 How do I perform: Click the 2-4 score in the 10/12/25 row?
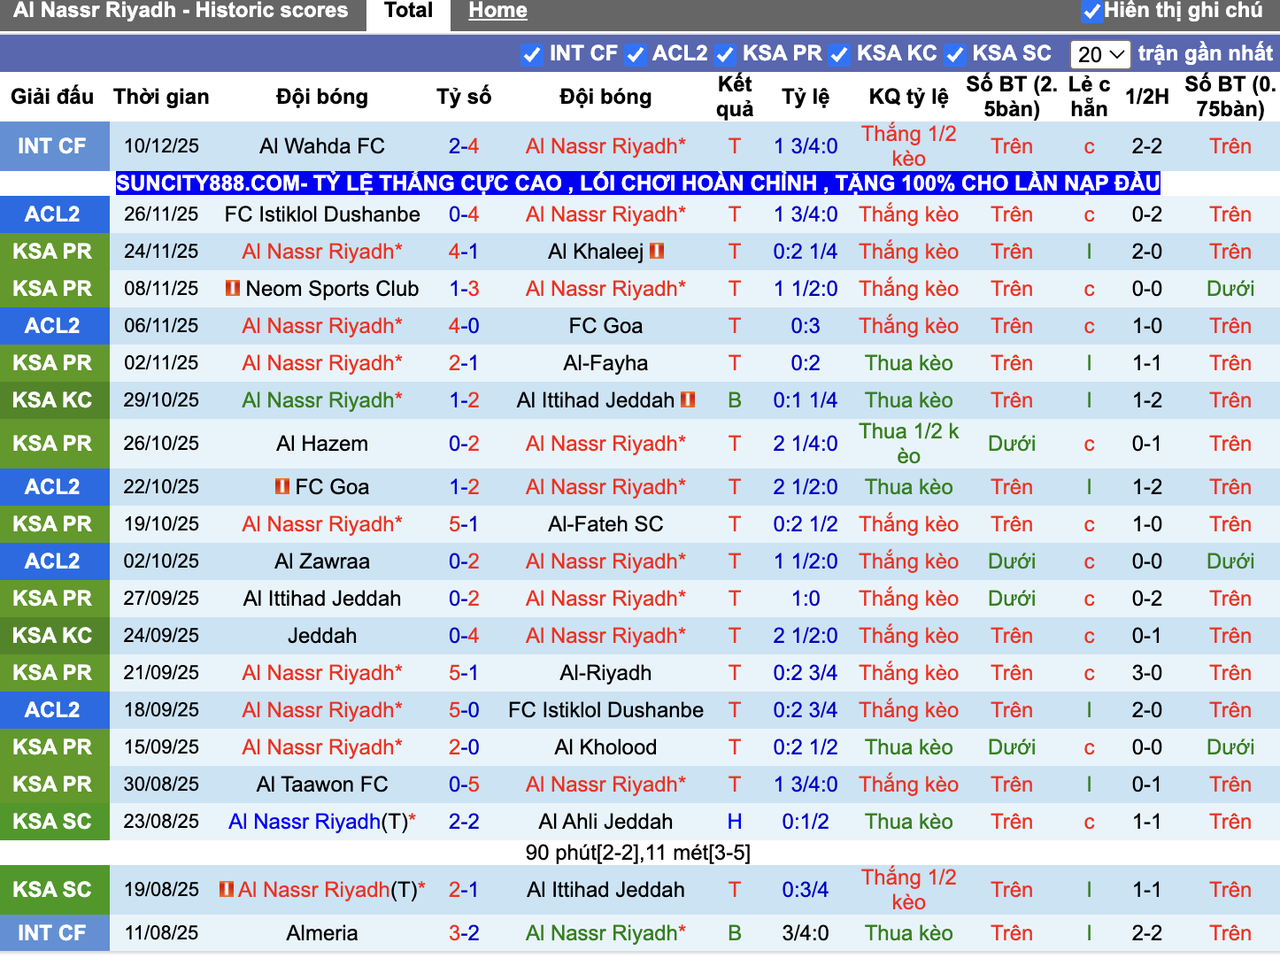point(464,146)
